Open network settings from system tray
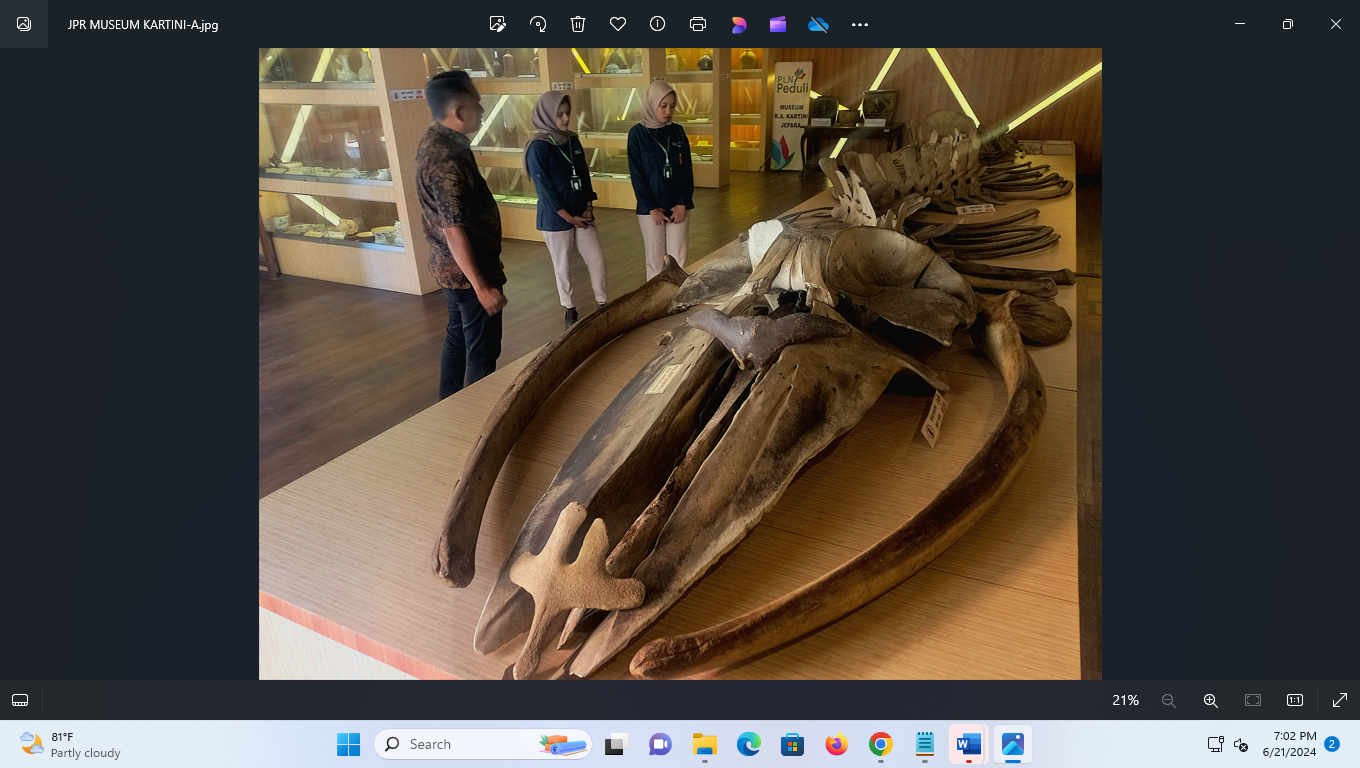 (1216, 744)
